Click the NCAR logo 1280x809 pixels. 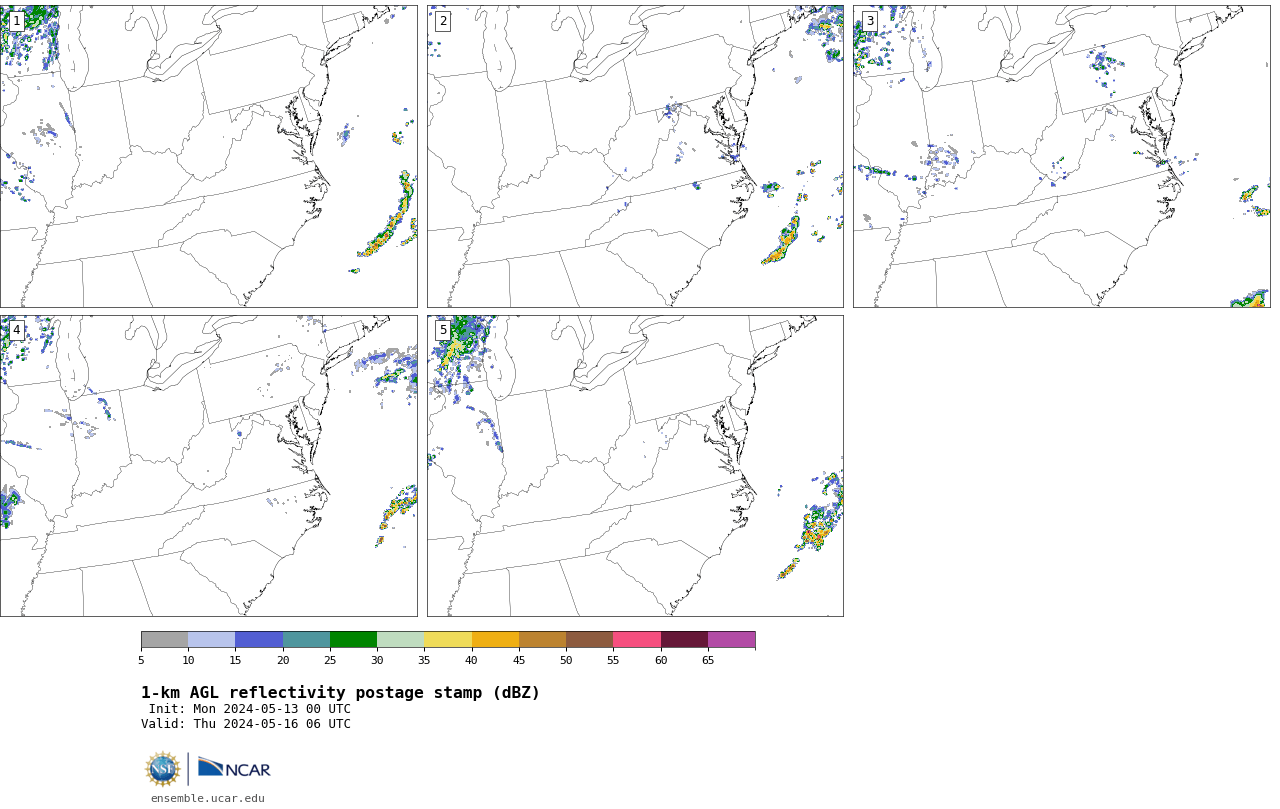pos(234,768)
